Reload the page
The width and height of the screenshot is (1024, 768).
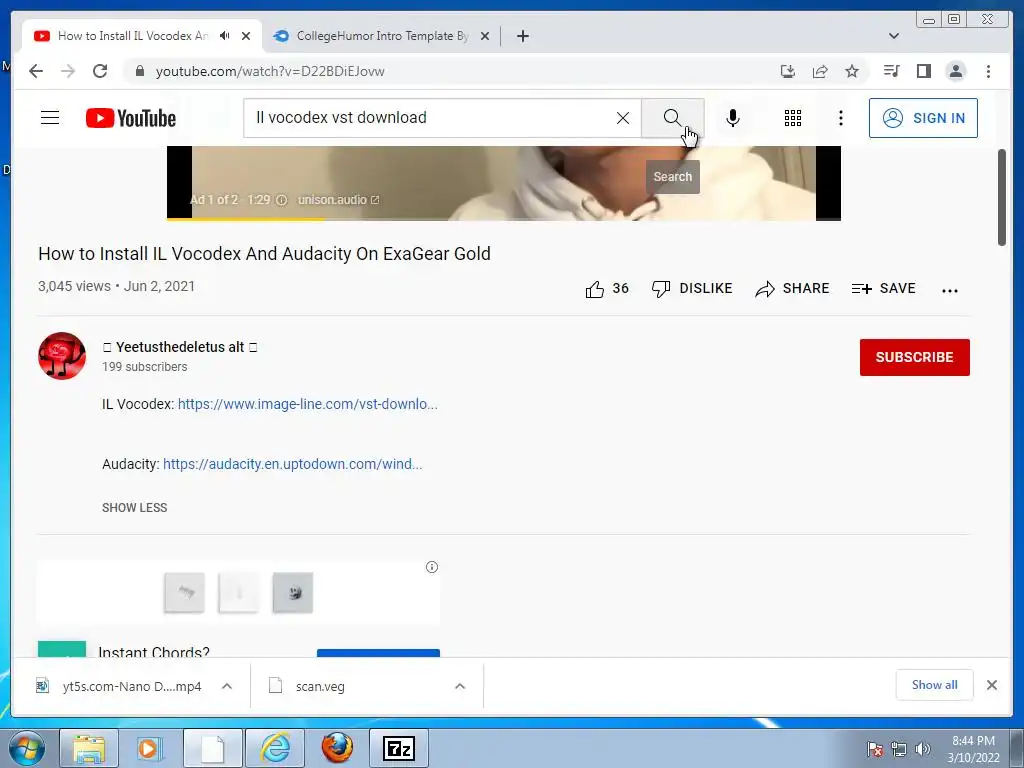click(x=100, y=71)
